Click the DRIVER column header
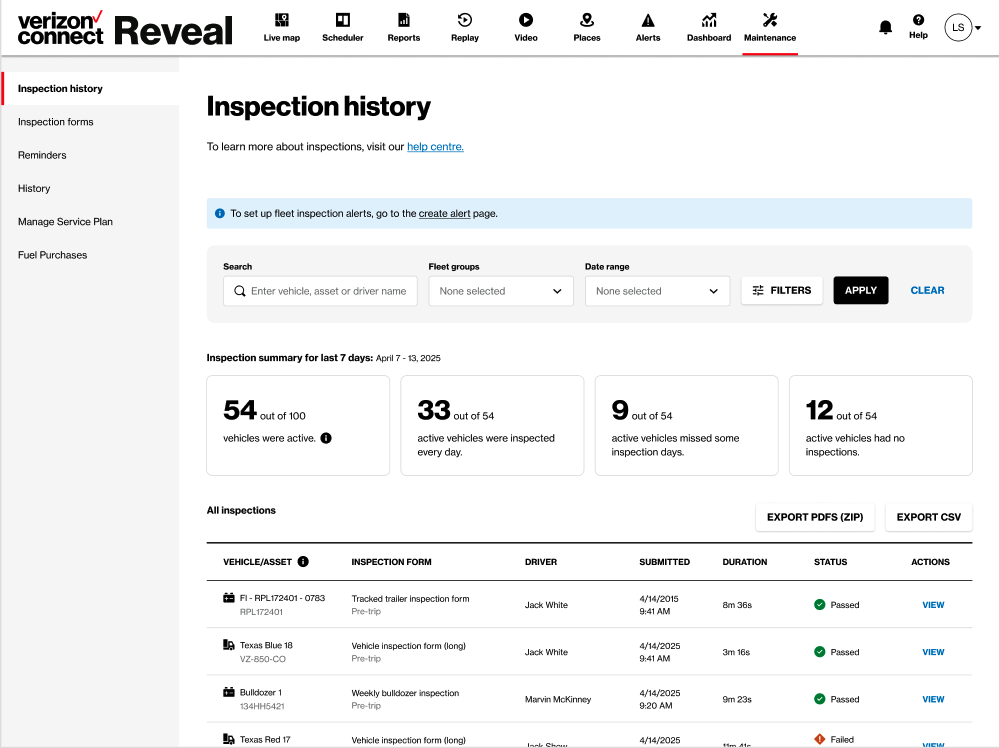999x748 pixels. click(x=540, y=562)
